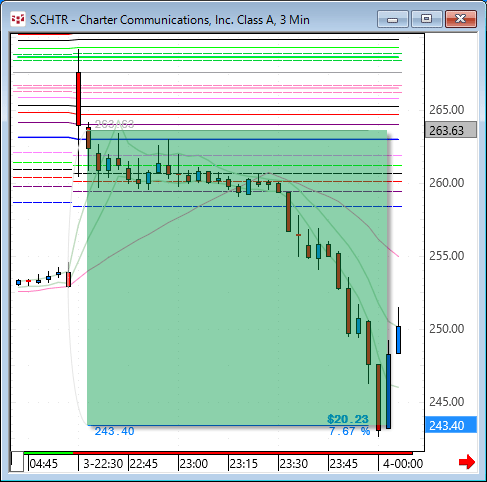
Task: Maximize the S.CHTR chart window
Action: point(426,19)
